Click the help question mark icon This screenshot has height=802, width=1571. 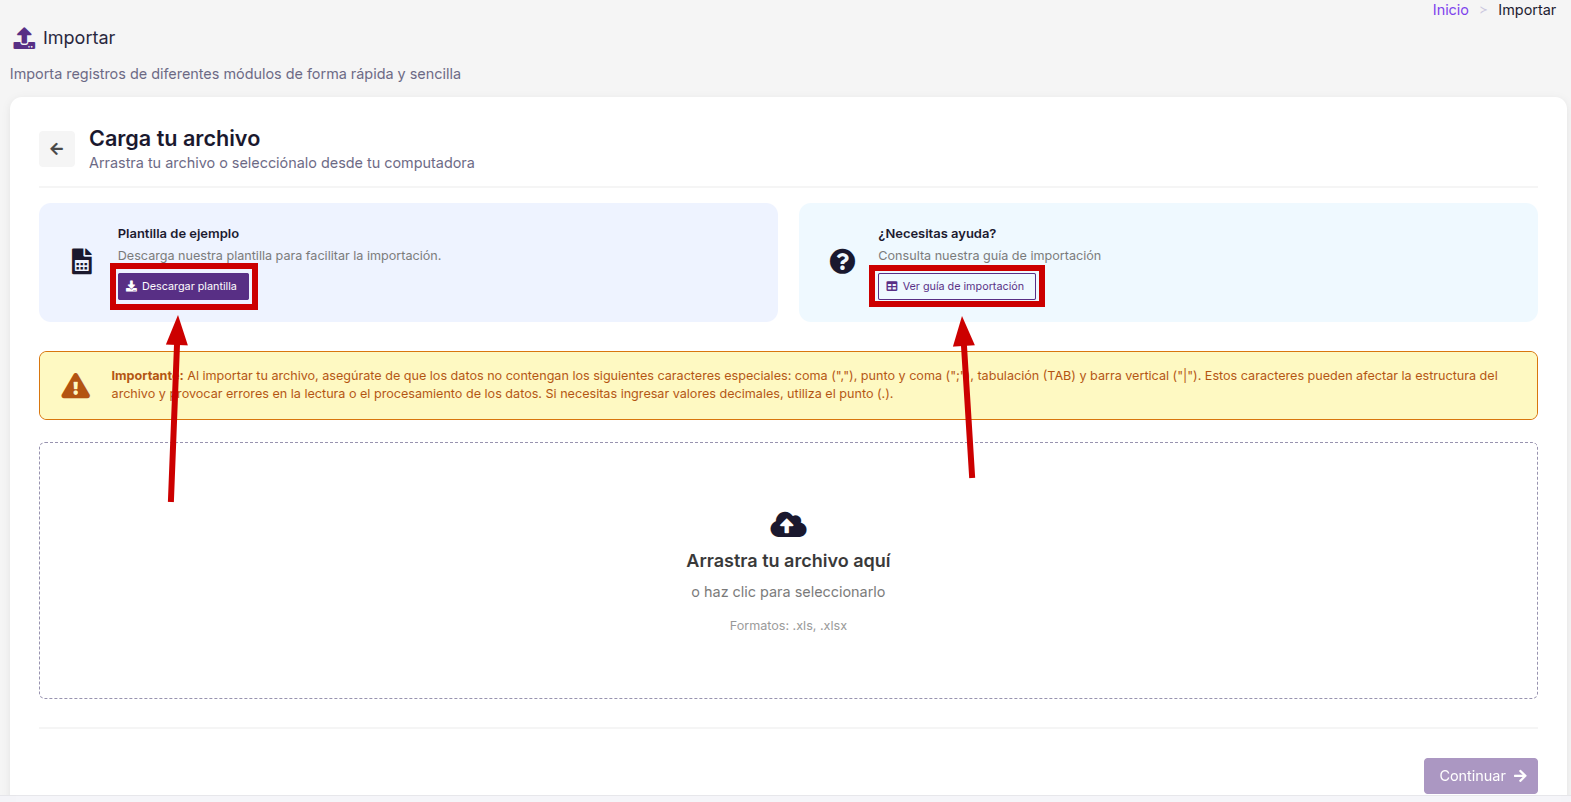[842, 261]
